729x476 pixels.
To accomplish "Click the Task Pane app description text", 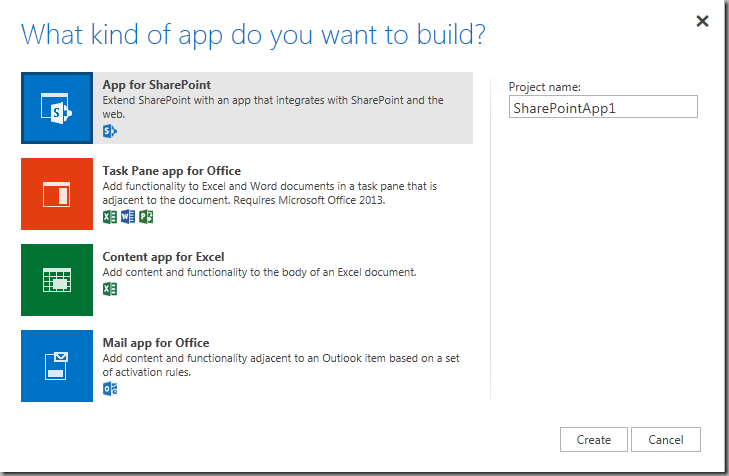I will pos(270,193).
